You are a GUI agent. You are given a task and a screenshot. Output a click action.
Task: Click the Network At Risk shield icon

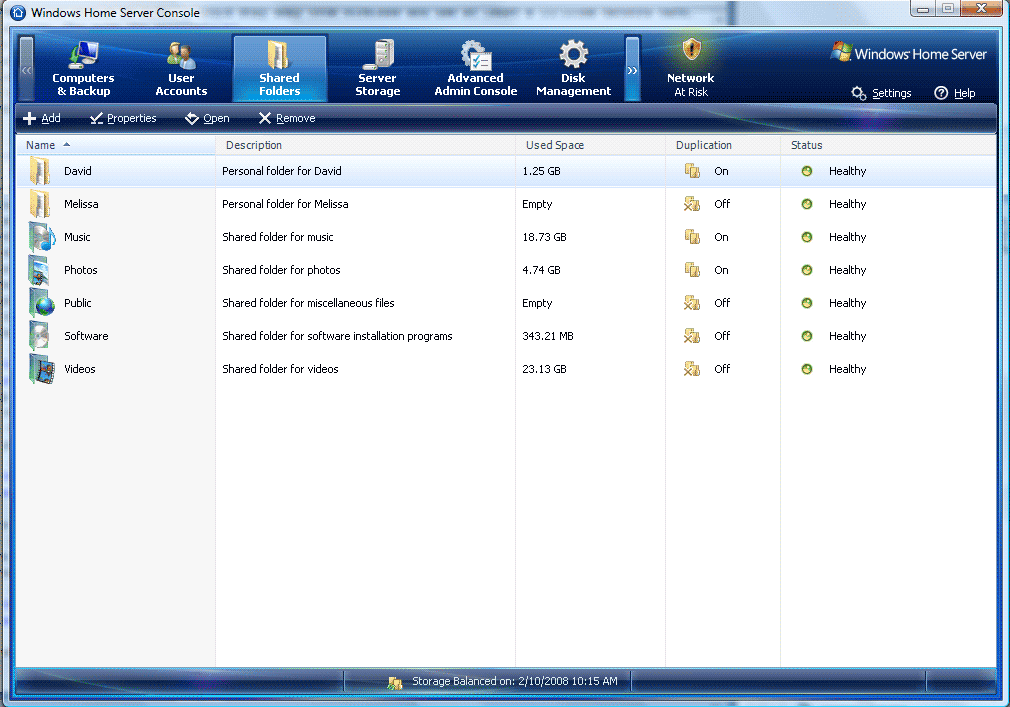691,49
